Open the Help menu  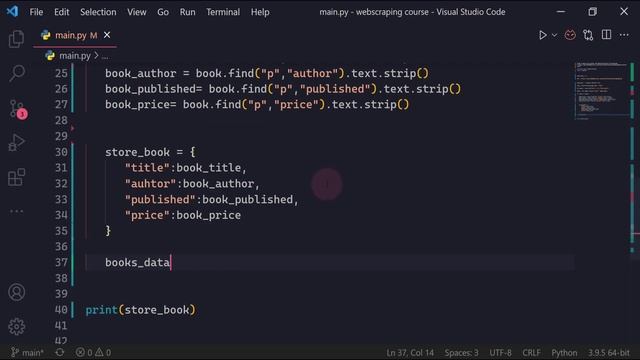click(x=260, y=12)
